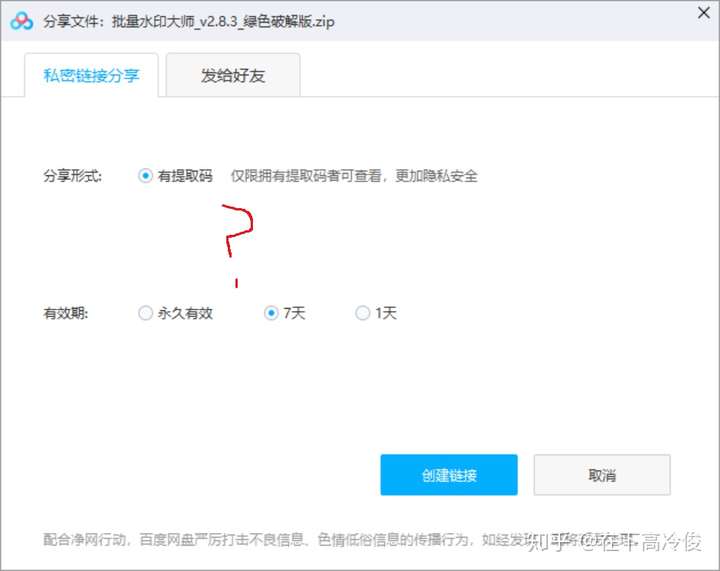Viewport: 720px width, 571px height.
Task: Click the Baidu Netdisk logo icon
Action: [x=22, y=21]
